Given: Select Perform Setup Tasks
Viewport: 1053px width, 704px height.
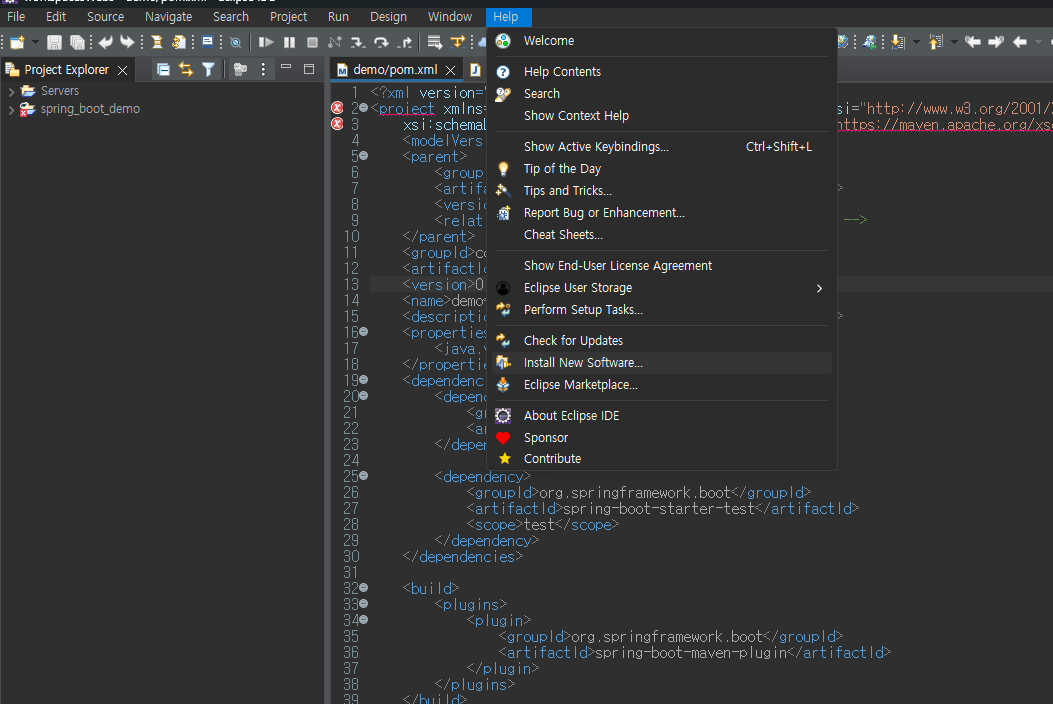Looking at the screenshot, I should click(x=662, y=310).
